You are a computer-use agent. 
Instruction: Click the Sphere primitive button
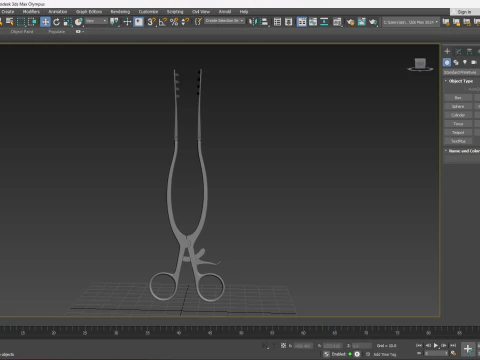point(458,106)
